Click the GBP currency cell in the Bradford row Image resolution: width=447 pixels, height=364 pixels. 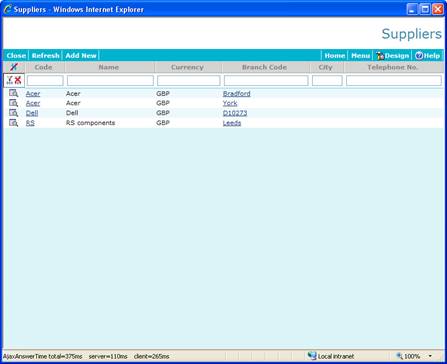pyautogui.click(x=163, y=94)
